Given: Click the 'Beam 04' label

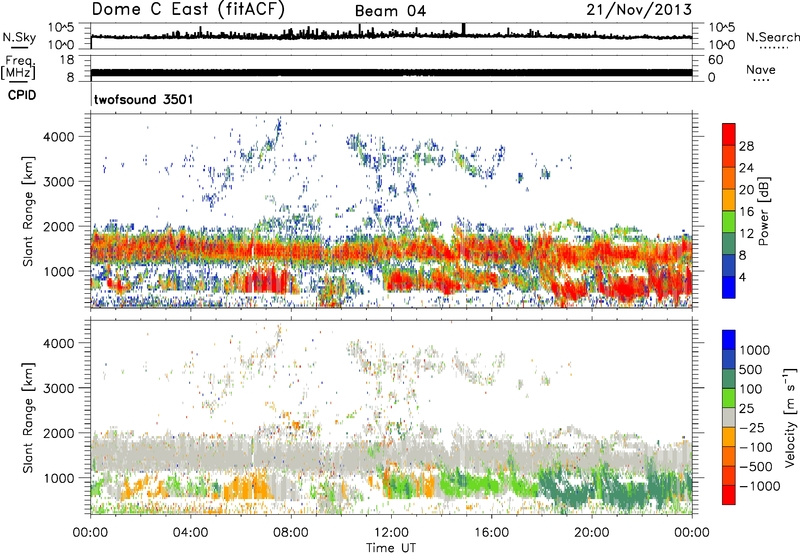Looking at the screenshot, I should [x=390, y=11].
